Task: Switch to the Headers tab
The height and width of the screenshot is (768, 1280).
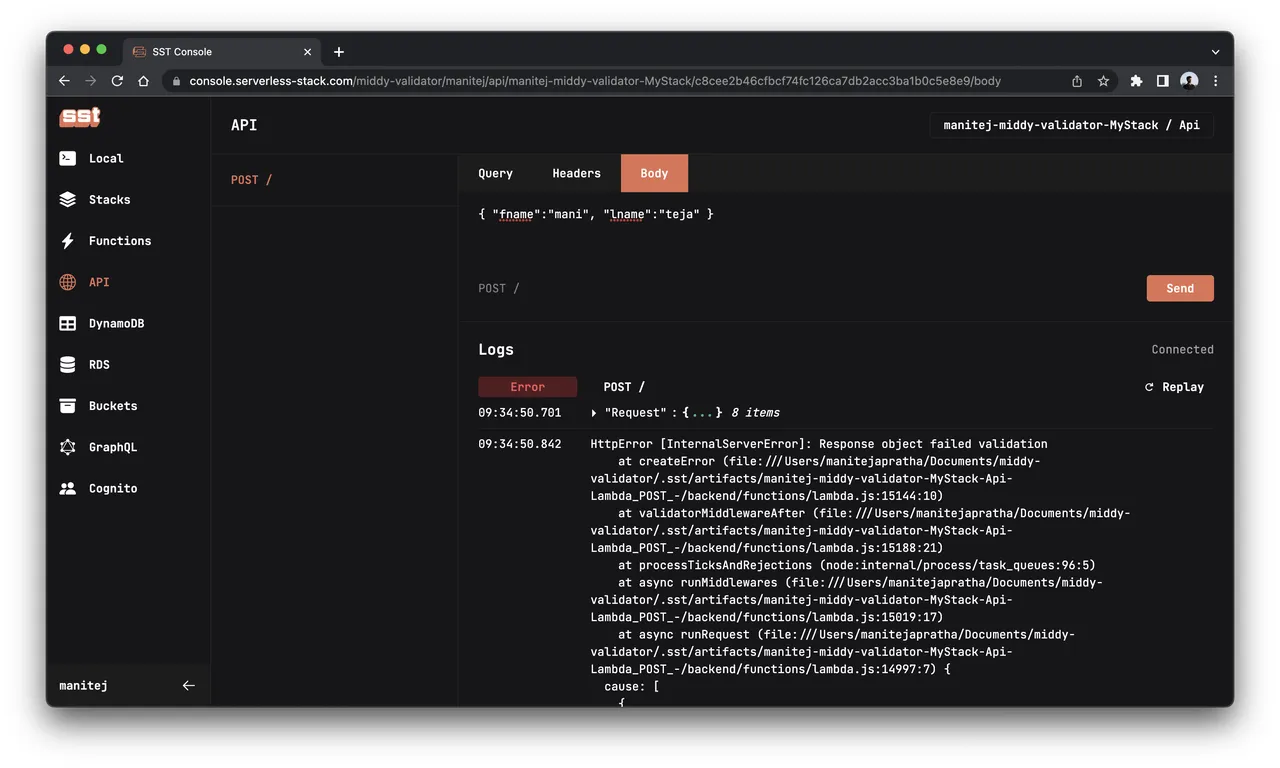Action: 576,173
